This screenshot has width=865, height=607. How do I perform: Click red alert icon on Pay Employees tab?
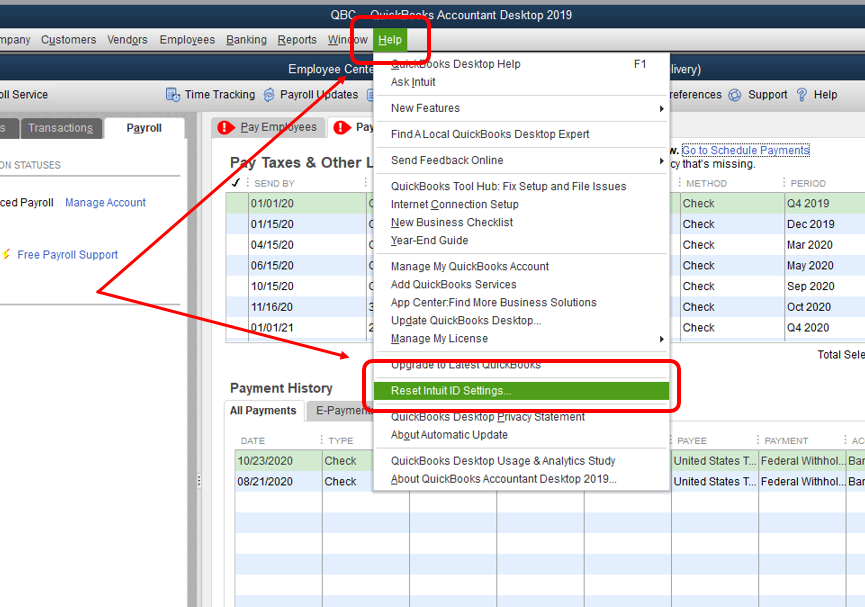pos(226,127)
